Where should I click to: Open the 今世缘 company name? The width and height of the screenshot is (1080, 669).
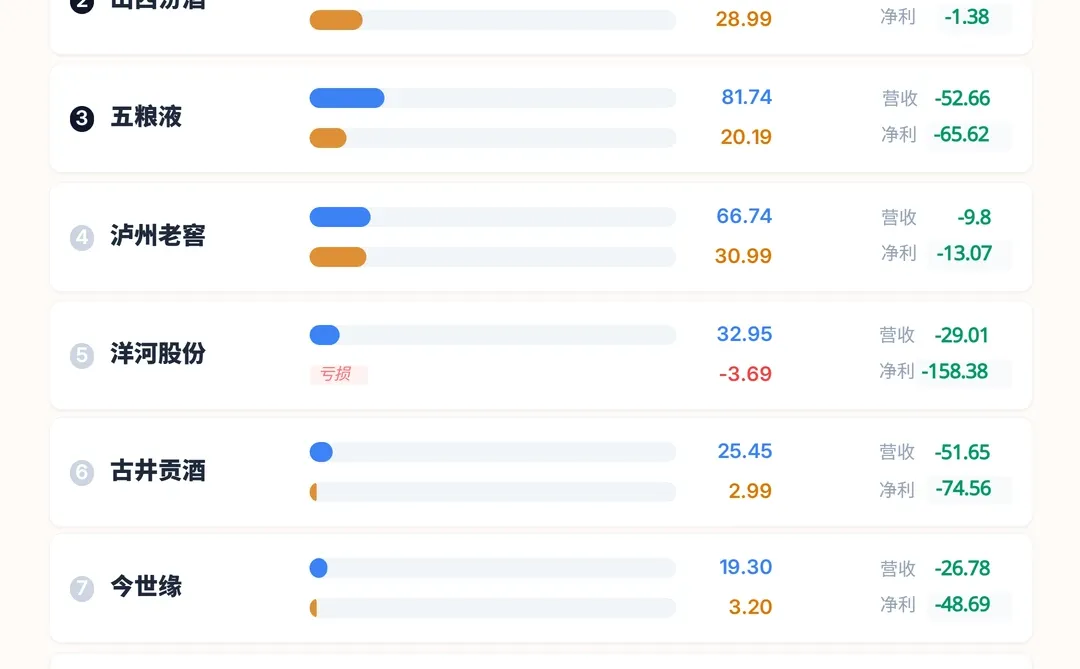[146, 587]
